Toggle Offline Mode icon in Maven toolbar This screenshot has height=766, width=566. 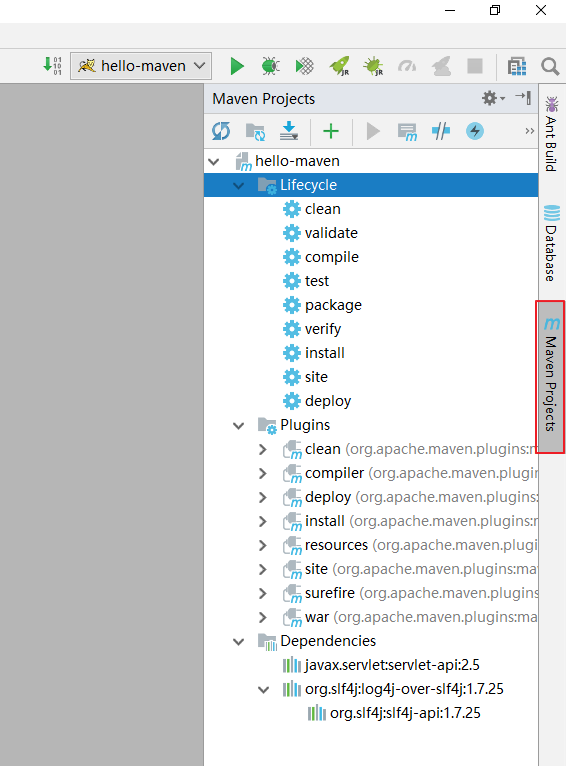click(441, 131)
